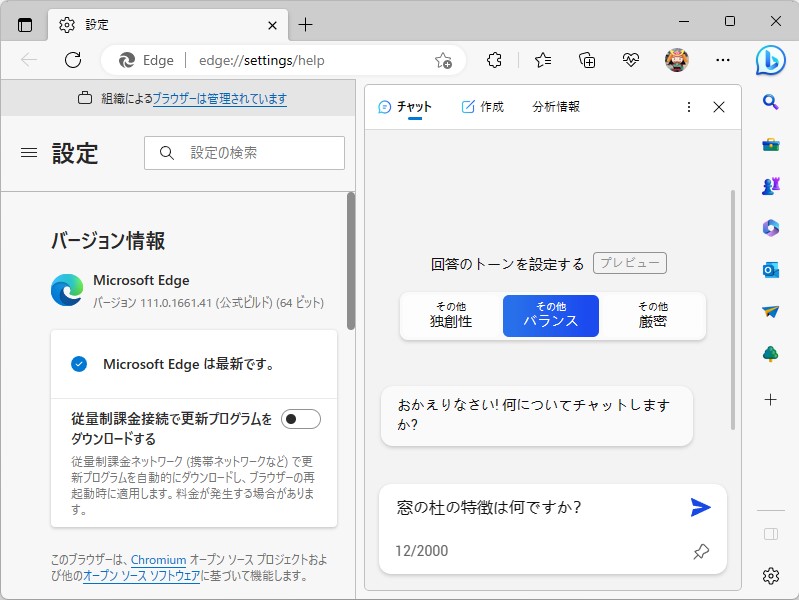Click the Microsoft Edge は最新です text
The height and width of the screenshot is (600, 799).
(189, 364)
